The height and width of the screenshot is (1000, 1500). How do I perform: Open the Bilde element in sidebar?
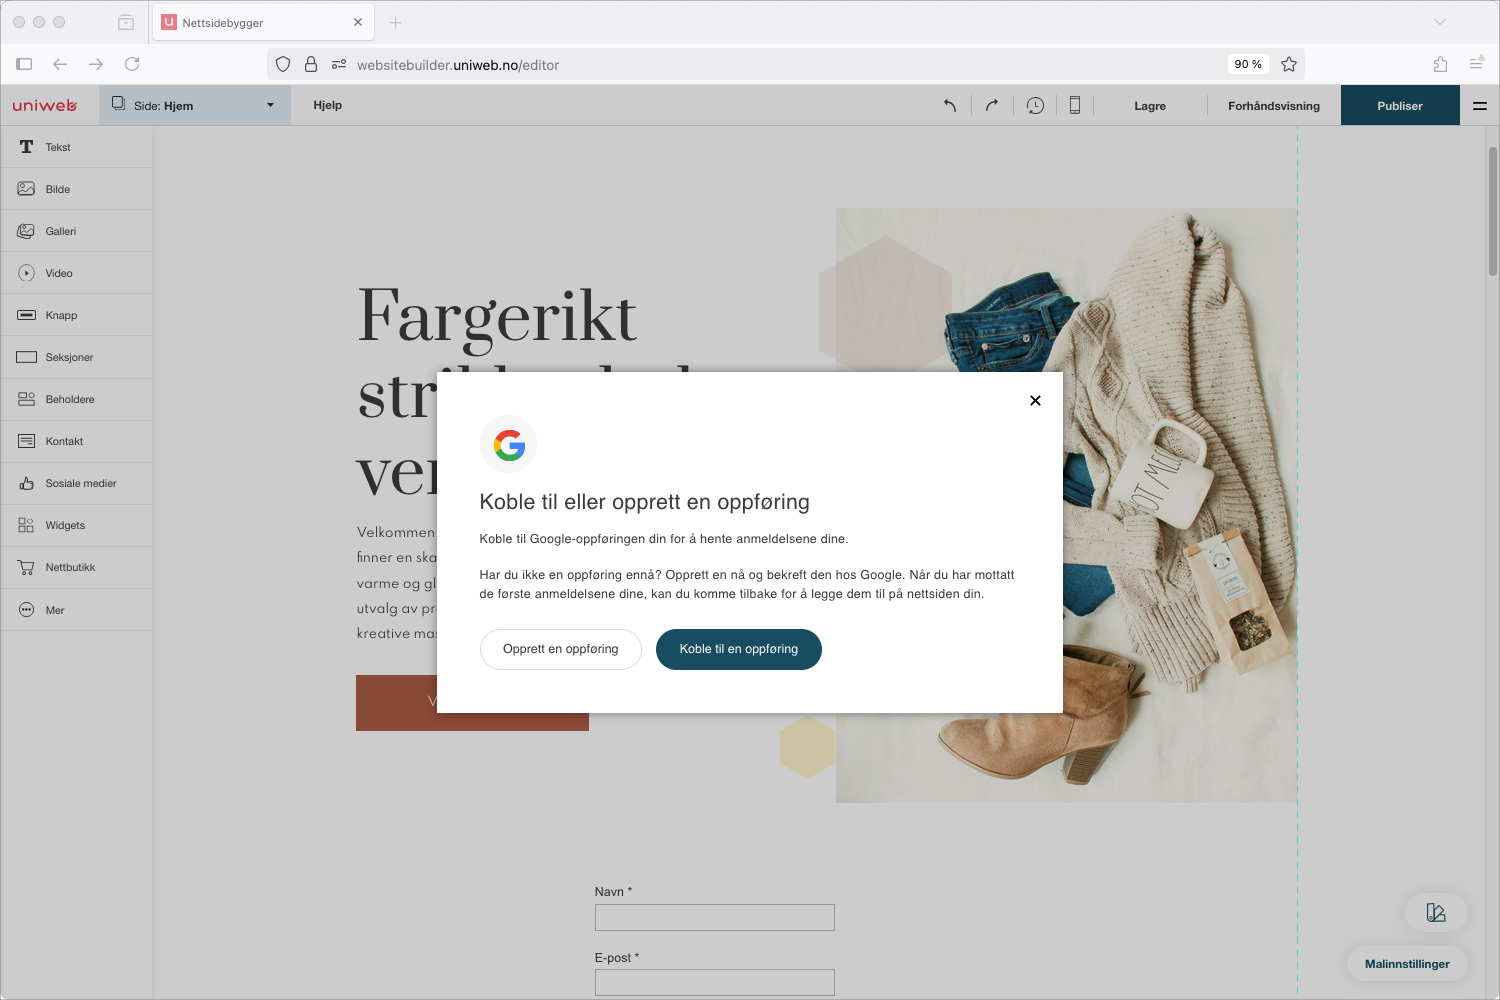(77, 189)
